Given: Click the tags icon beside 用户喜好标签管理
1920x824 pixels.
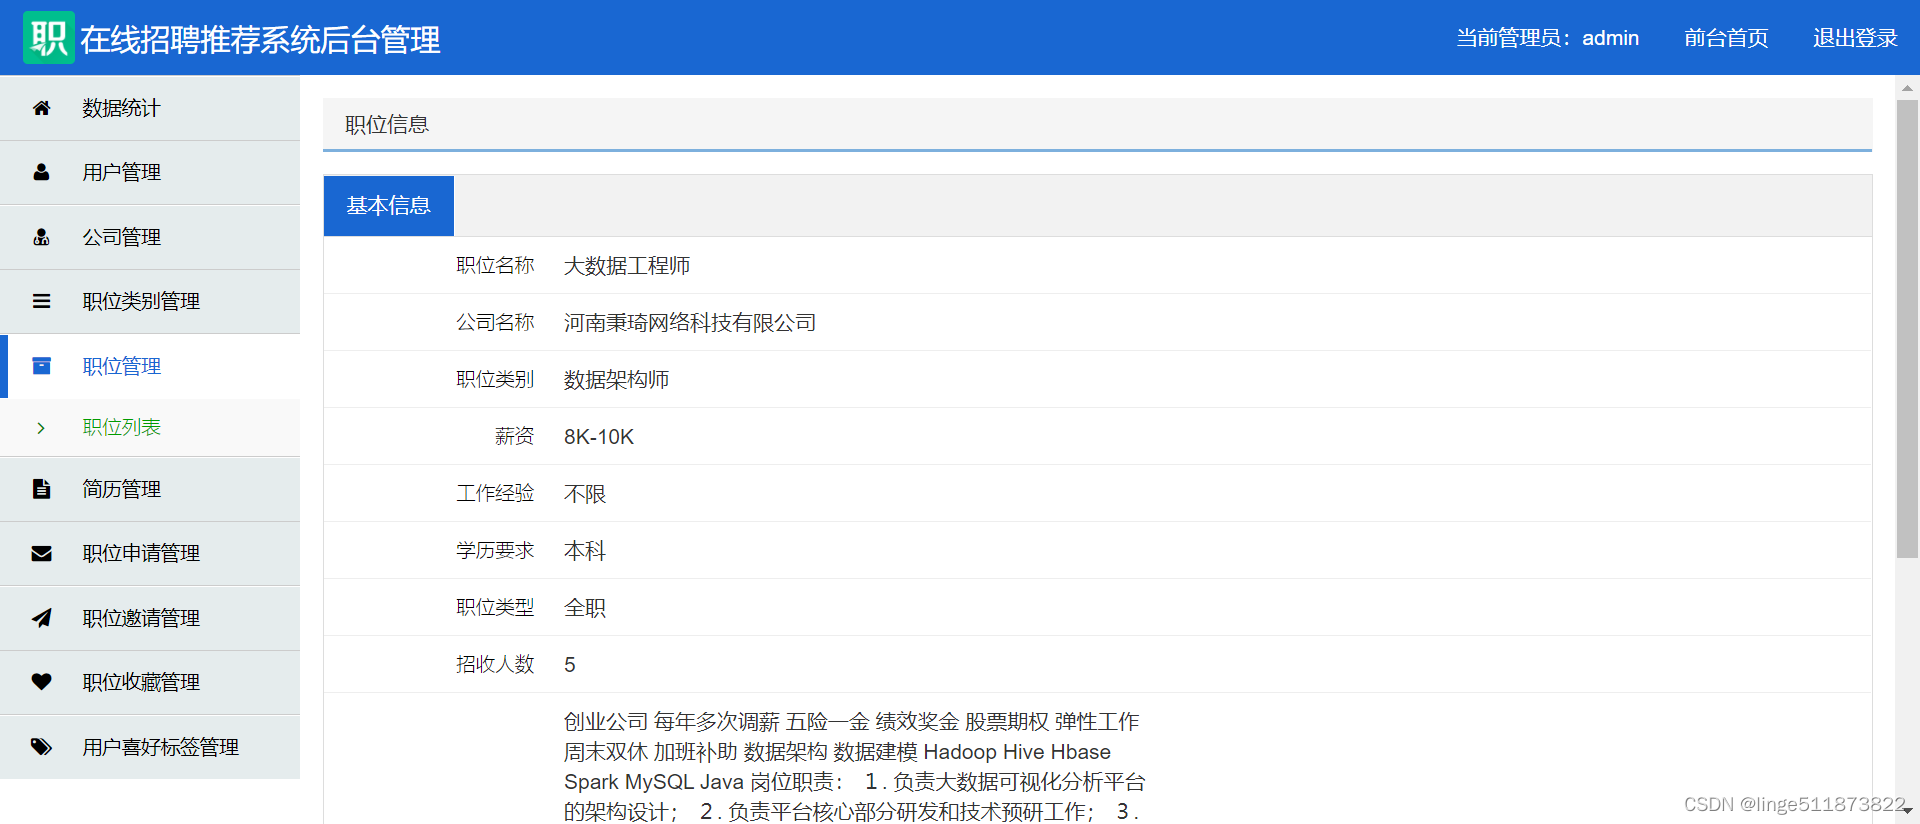Looking at the screenshot, I should pyautogui.click(x=41, y=747).
